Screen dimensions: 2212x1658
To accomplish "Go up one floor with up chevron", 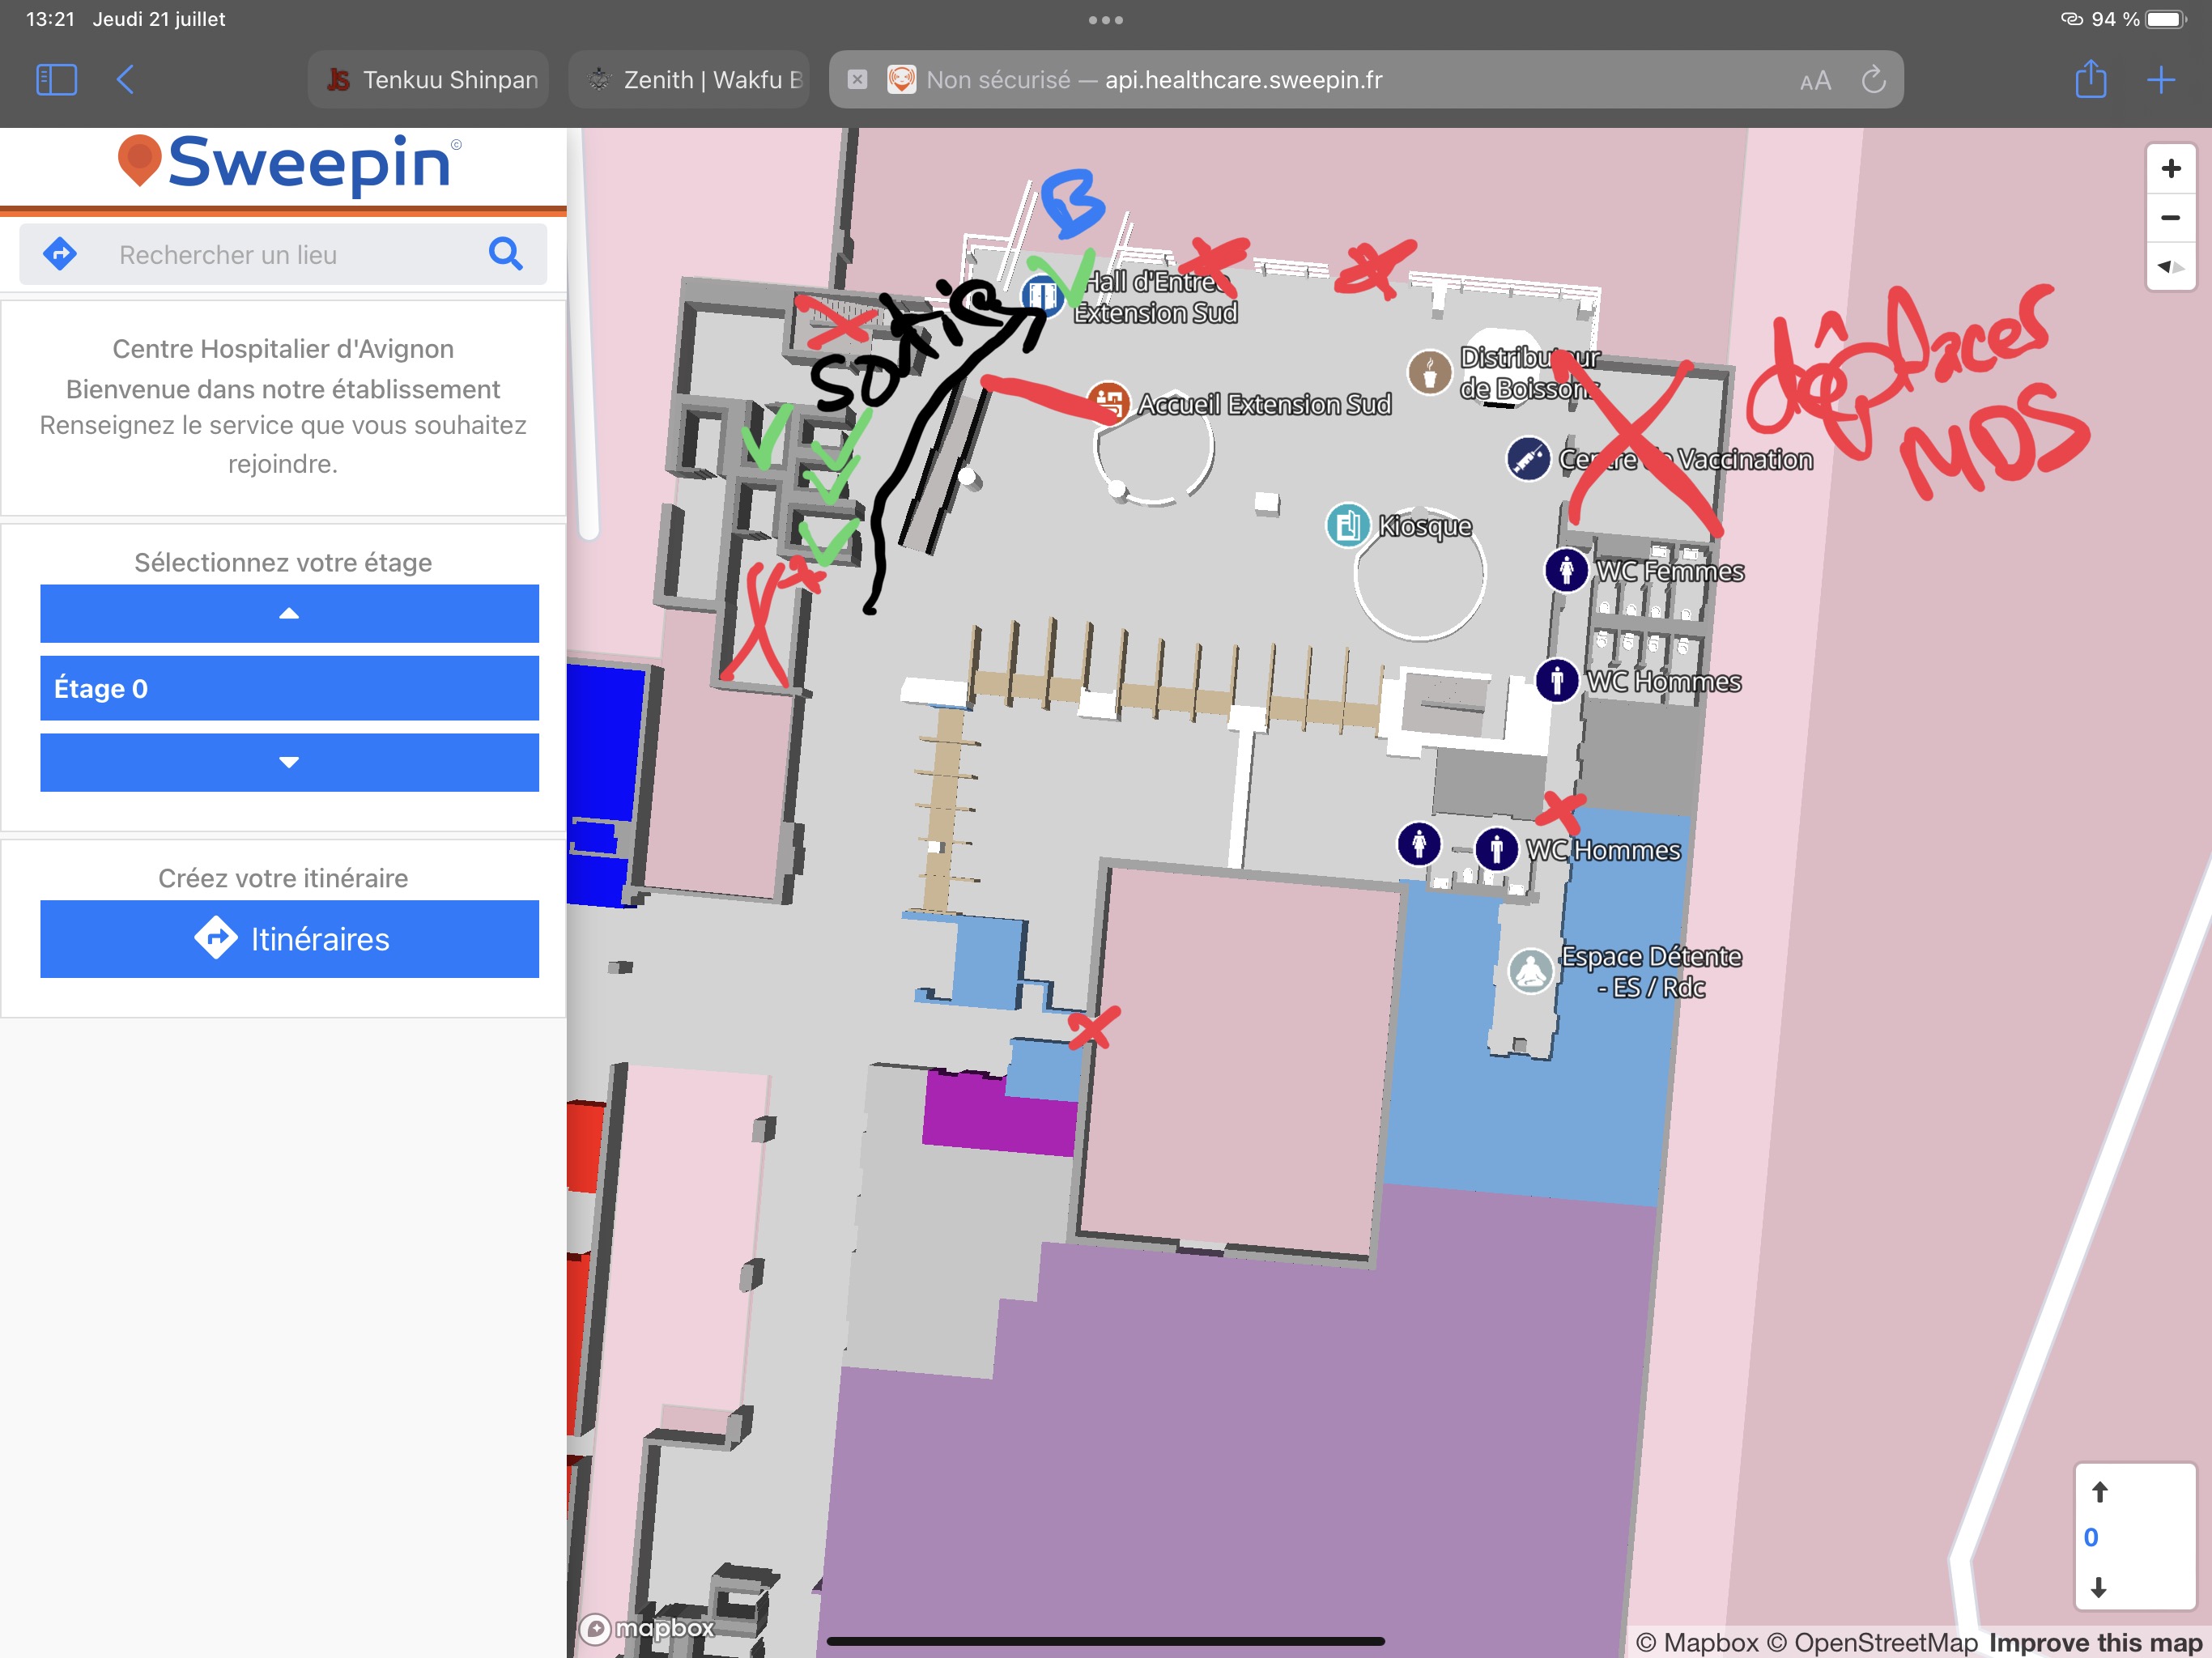I will 289,613.
